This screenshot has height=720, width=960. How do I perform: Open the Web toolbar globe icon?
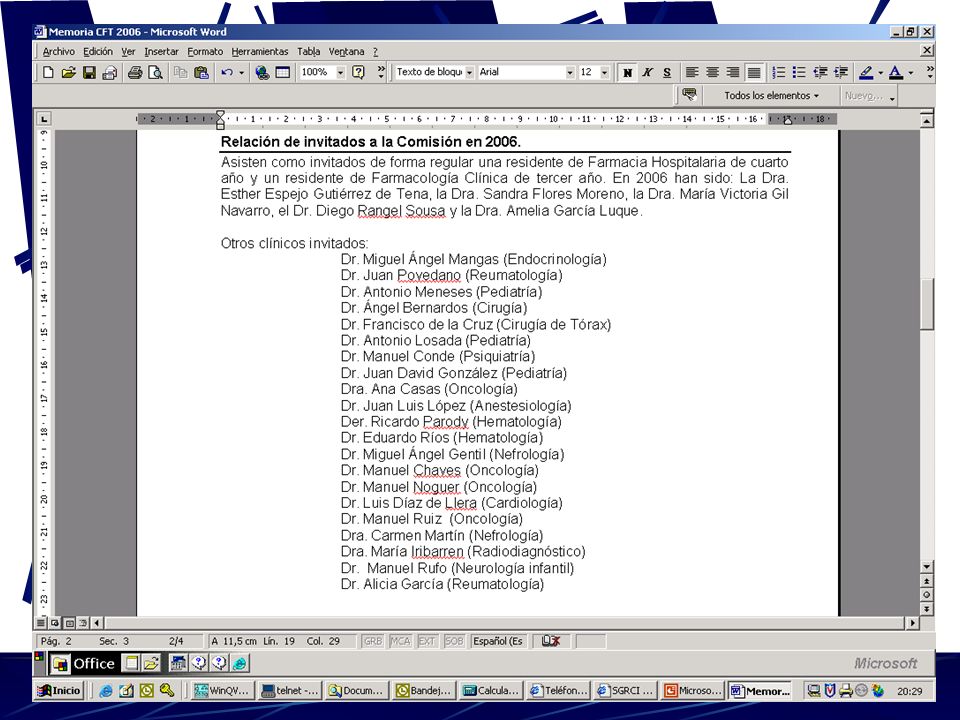pyautogui.click(x=262, y=73)
